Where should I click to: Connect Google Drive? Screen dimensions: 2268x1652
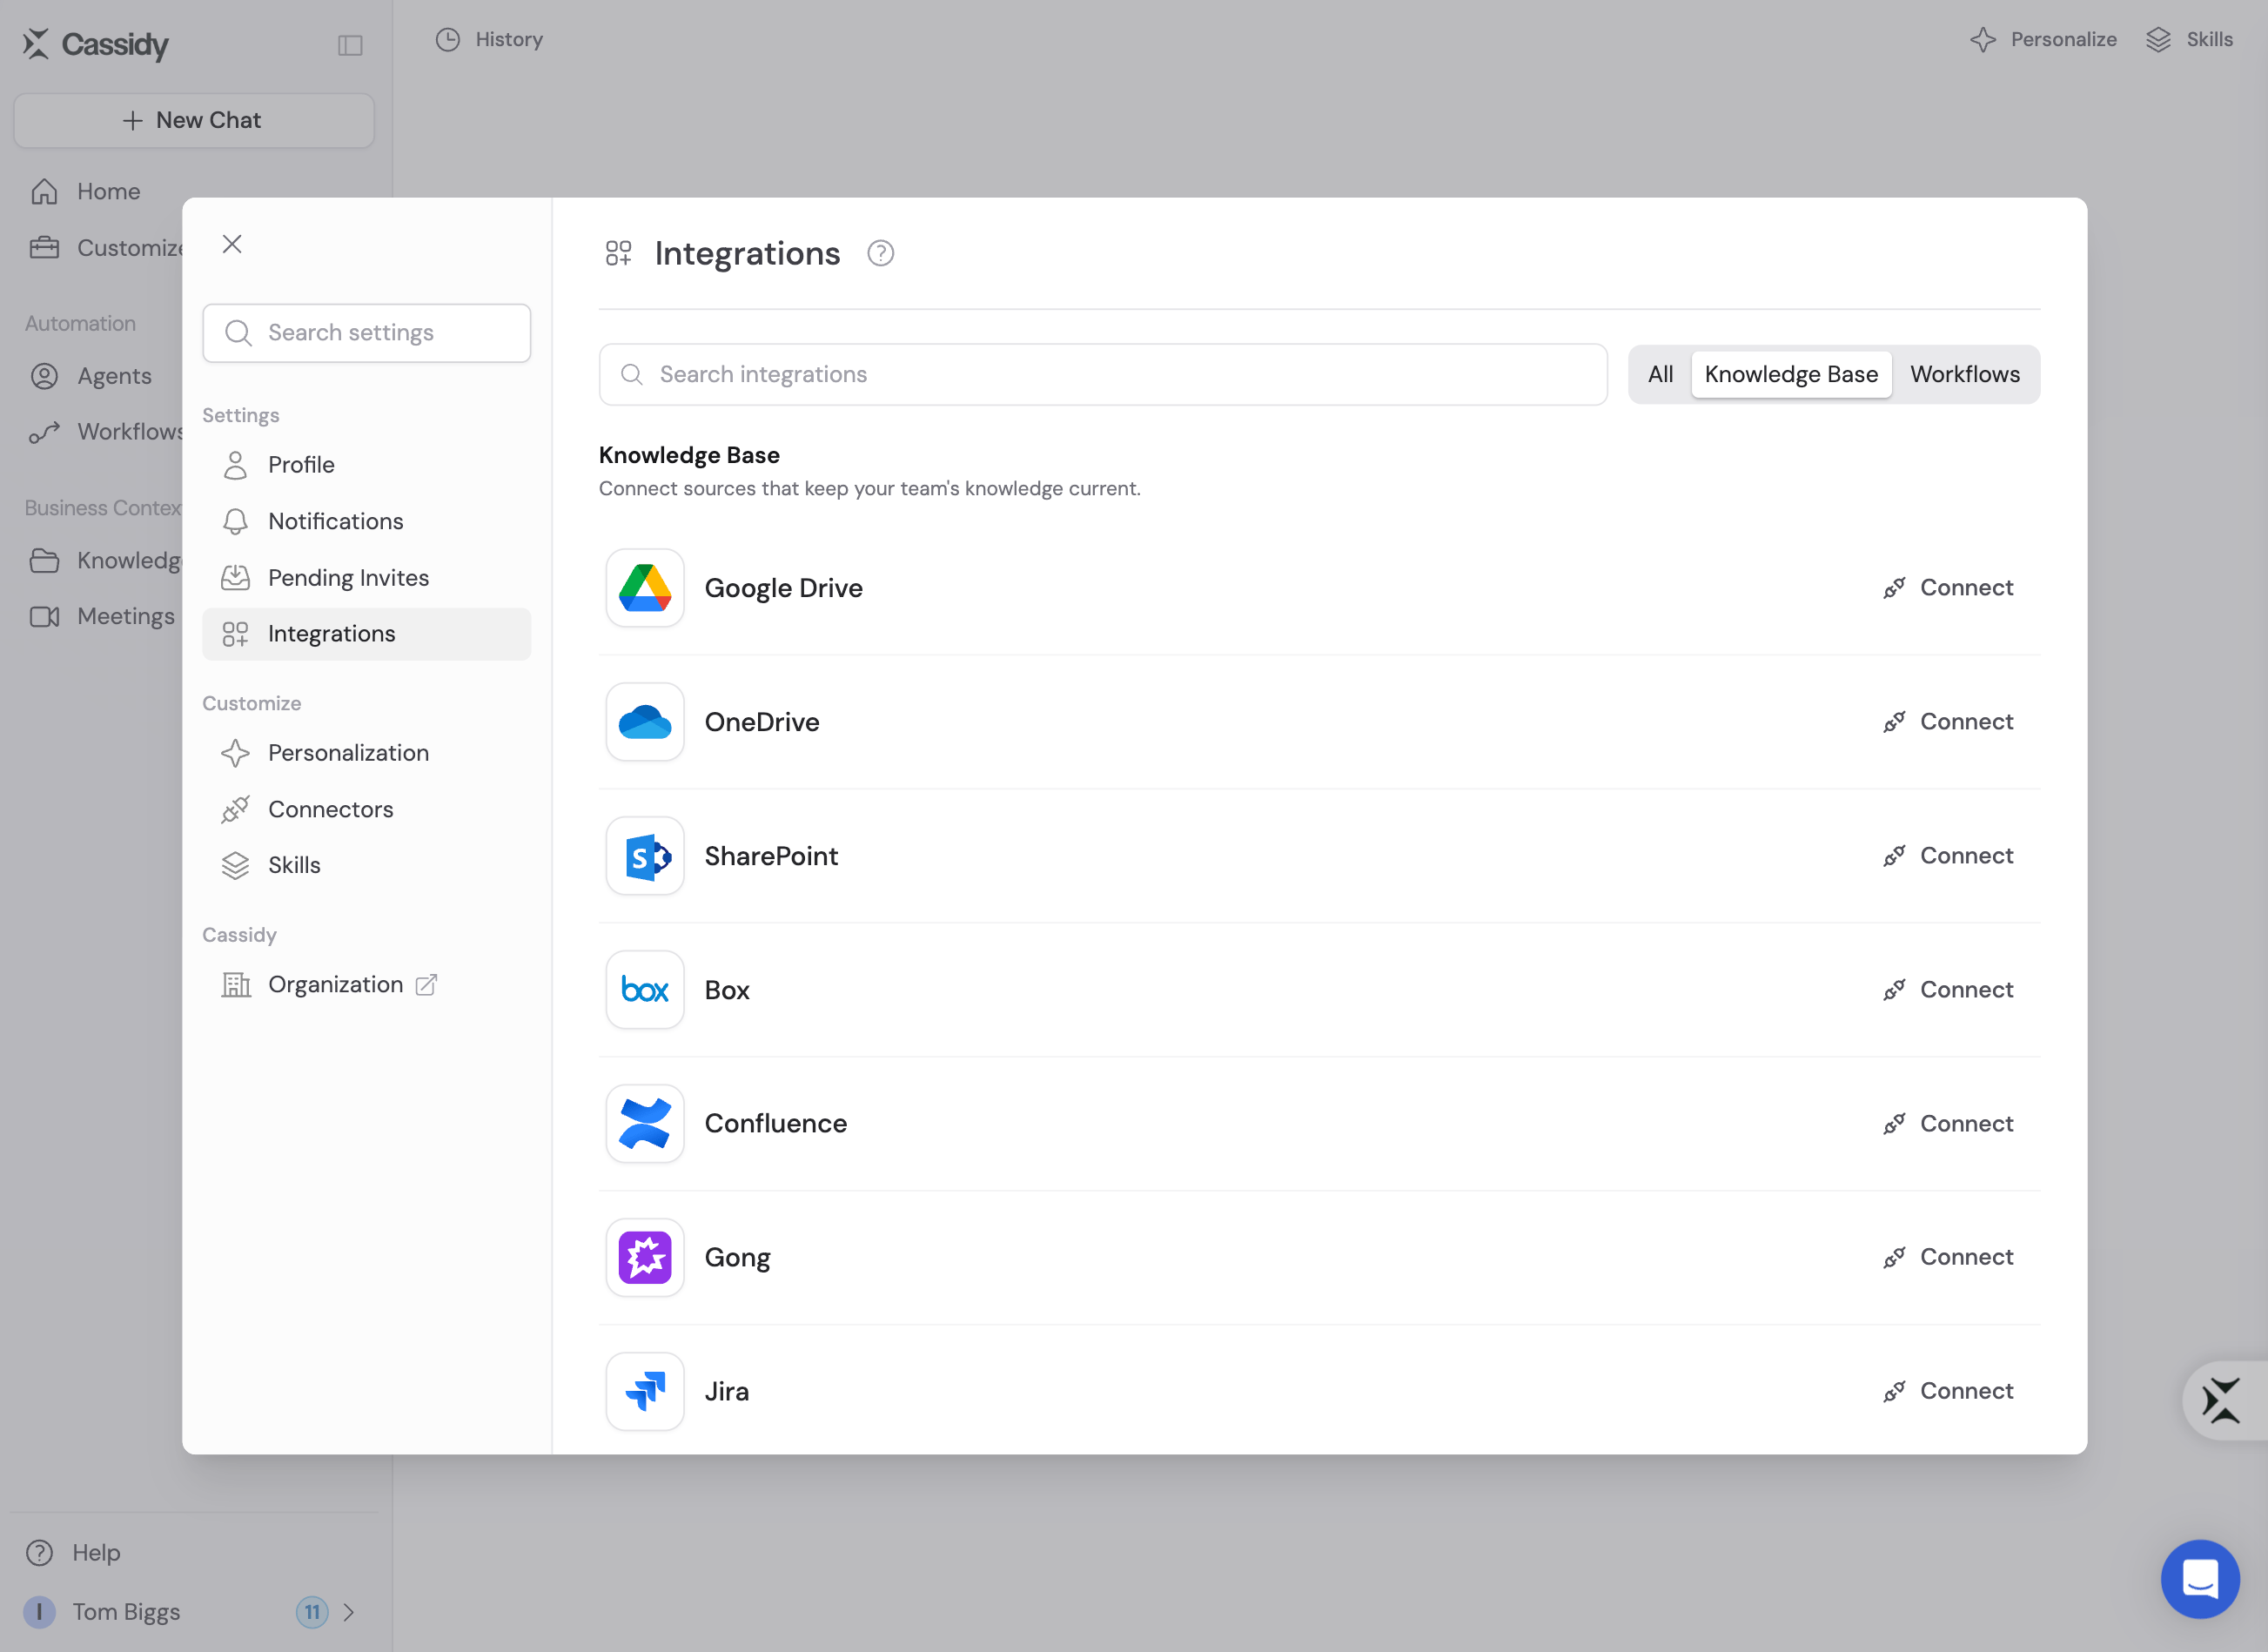1948,588
